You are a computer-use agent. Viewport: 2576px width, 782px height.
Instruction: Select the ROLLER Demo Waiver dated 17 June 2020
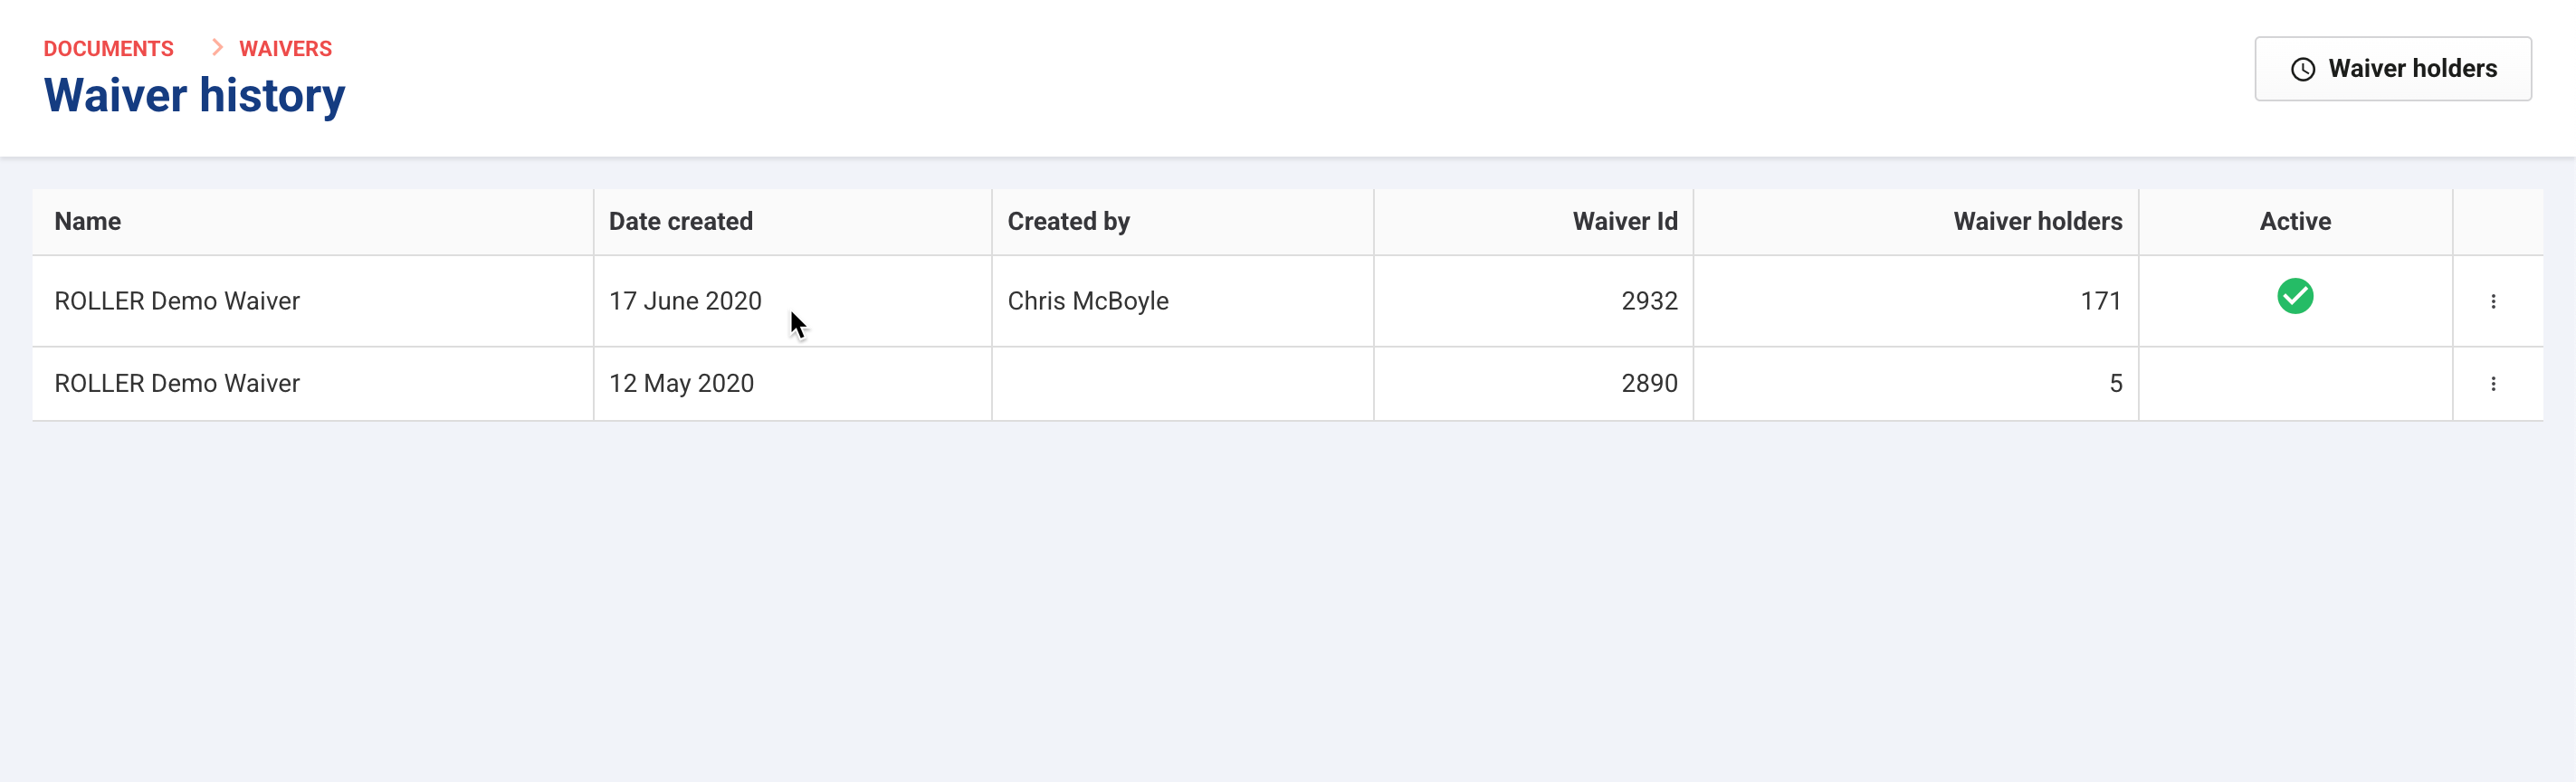click(177, 301)
